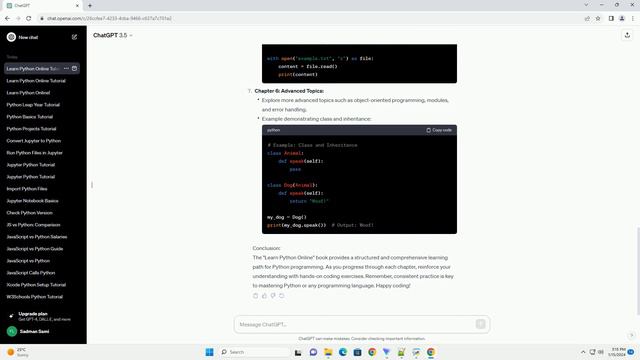Open the JavaScript vs Python Salaries chat

[37, 237]
